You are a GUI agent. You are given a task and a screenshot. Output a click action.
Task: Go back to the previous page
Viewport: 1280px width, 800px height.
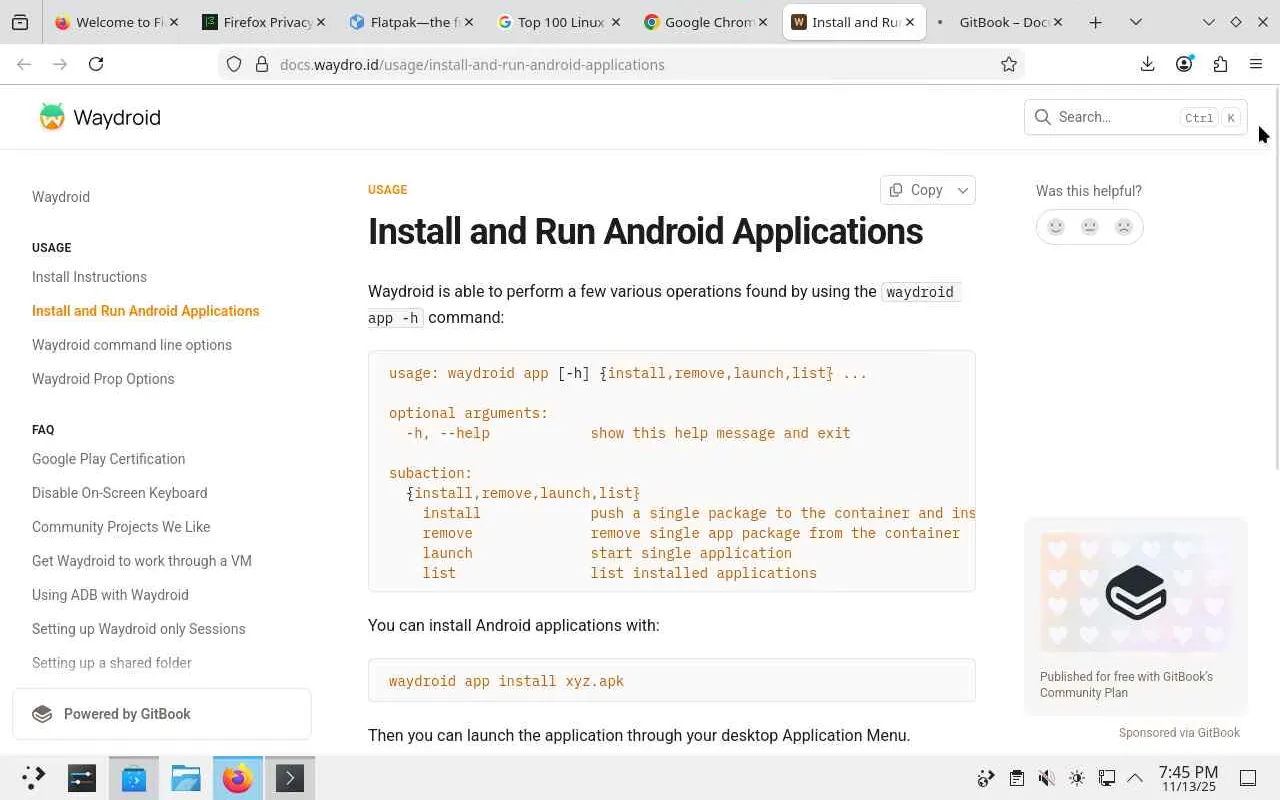click(x=24, y=64)
